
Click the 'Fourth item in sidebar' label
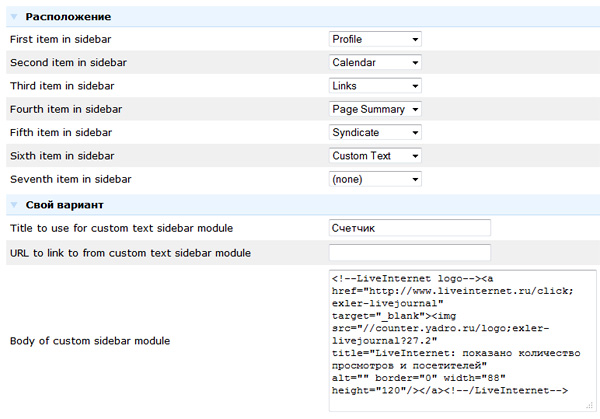(x=65, y=109)
